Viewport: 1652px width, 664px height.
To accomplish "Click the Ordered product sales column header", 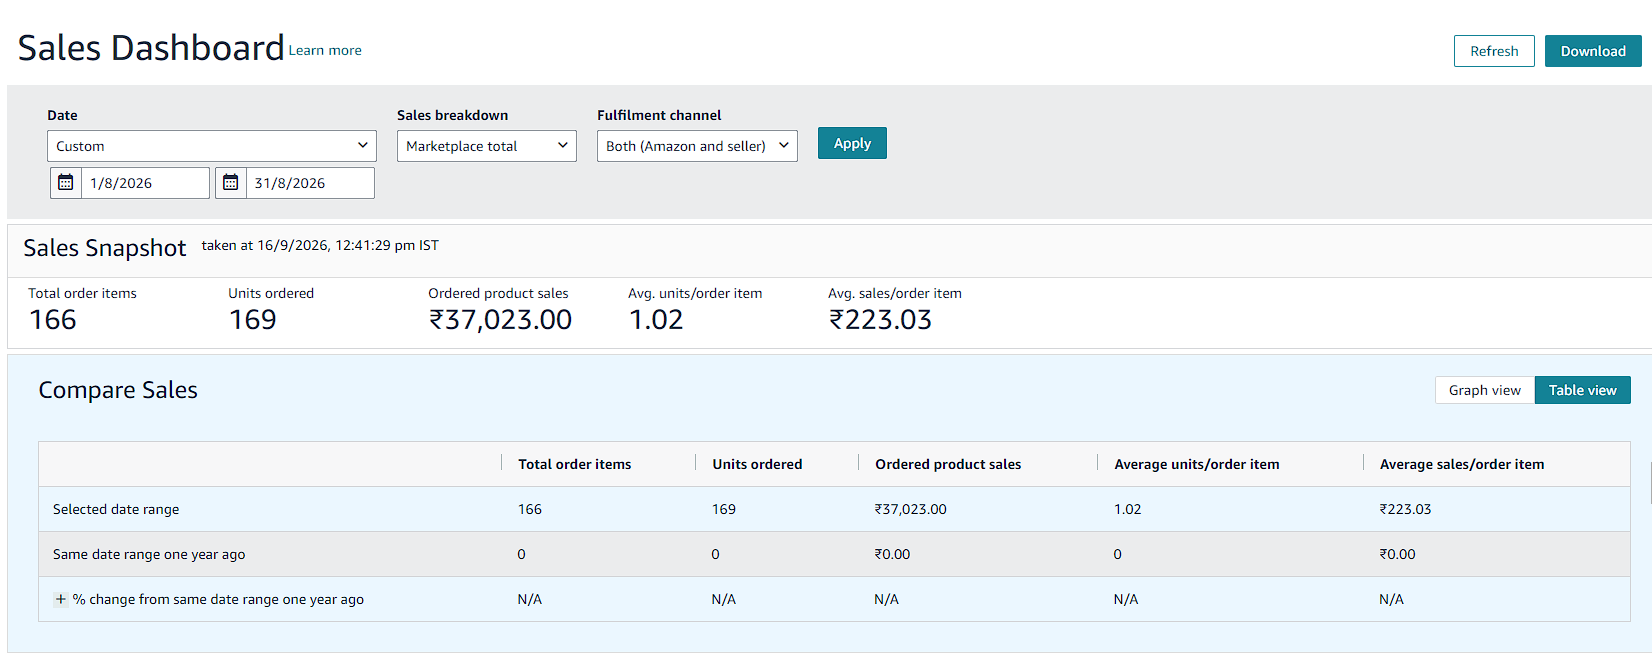I will coord(948,464).
